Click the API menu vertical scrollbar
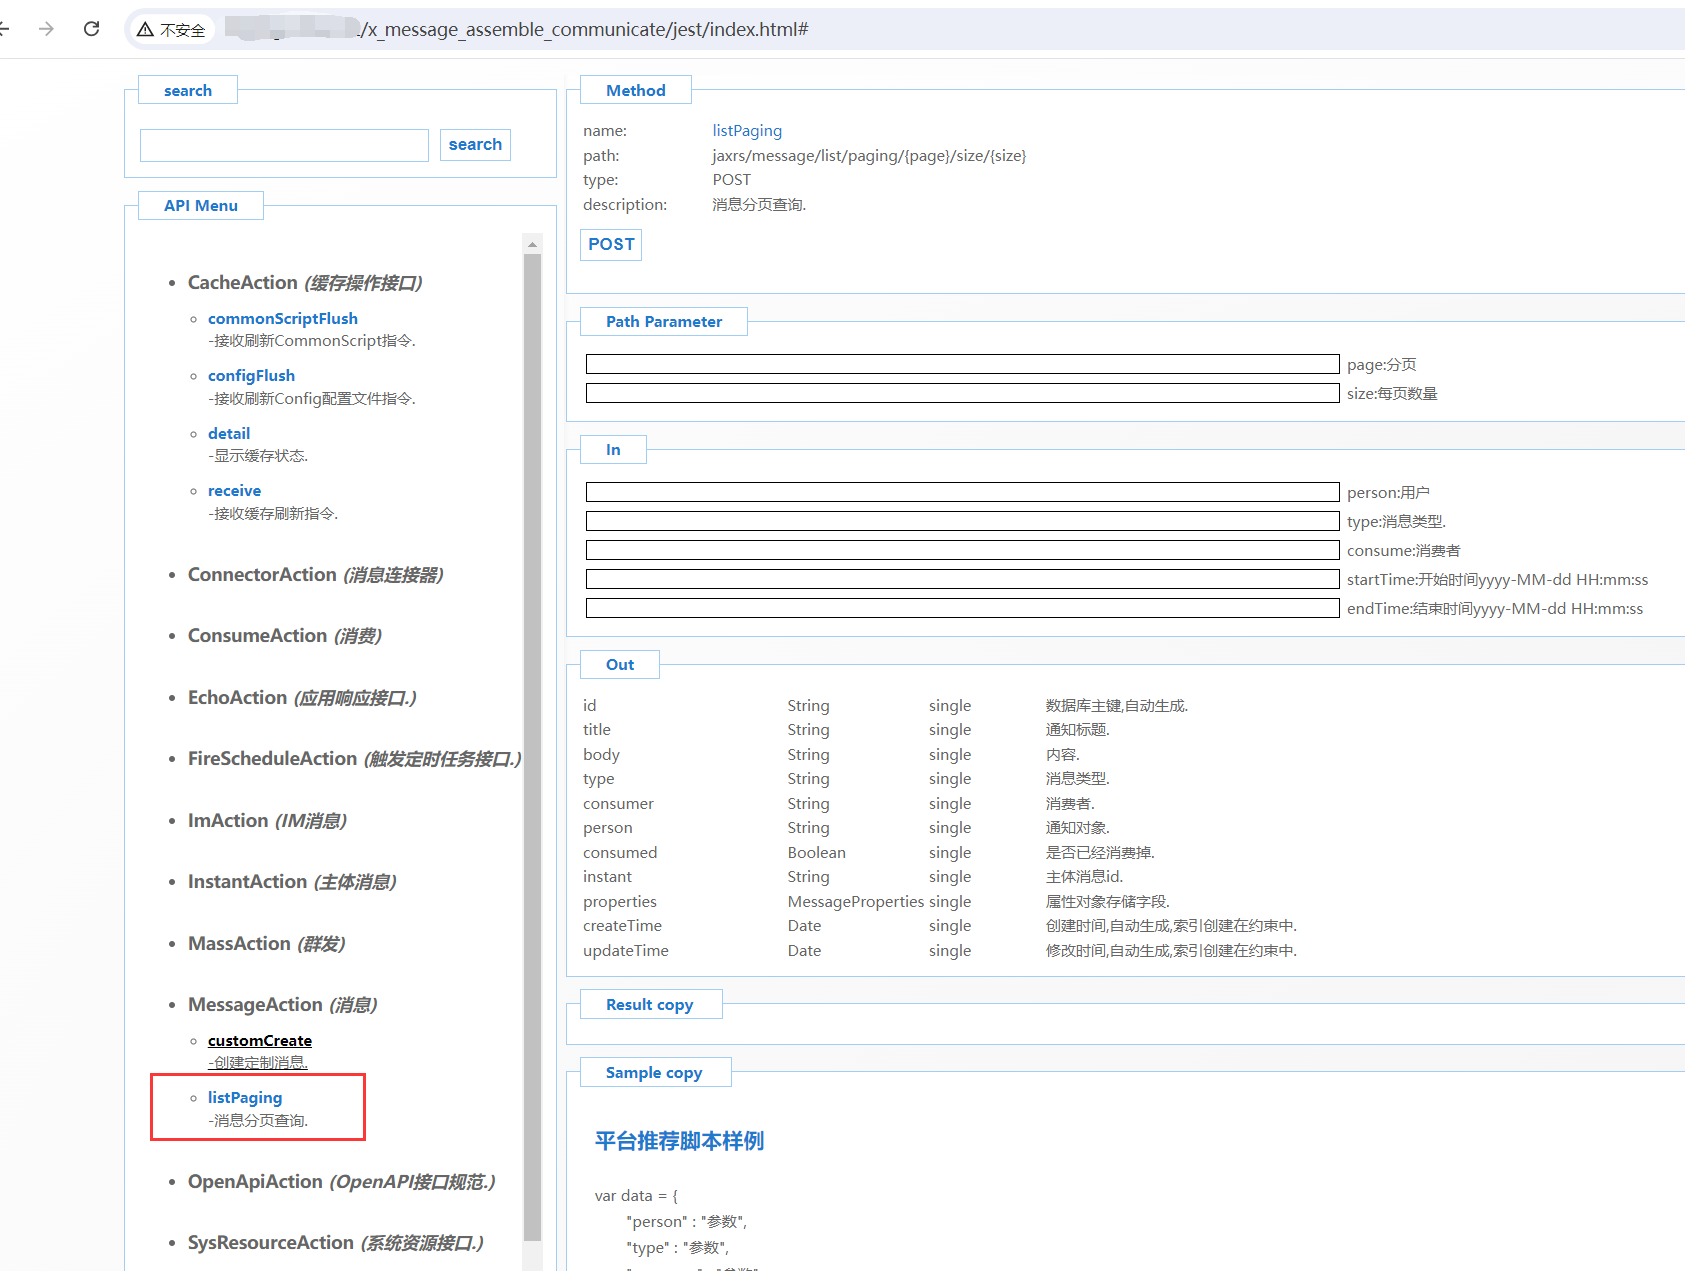 [532, 700]
